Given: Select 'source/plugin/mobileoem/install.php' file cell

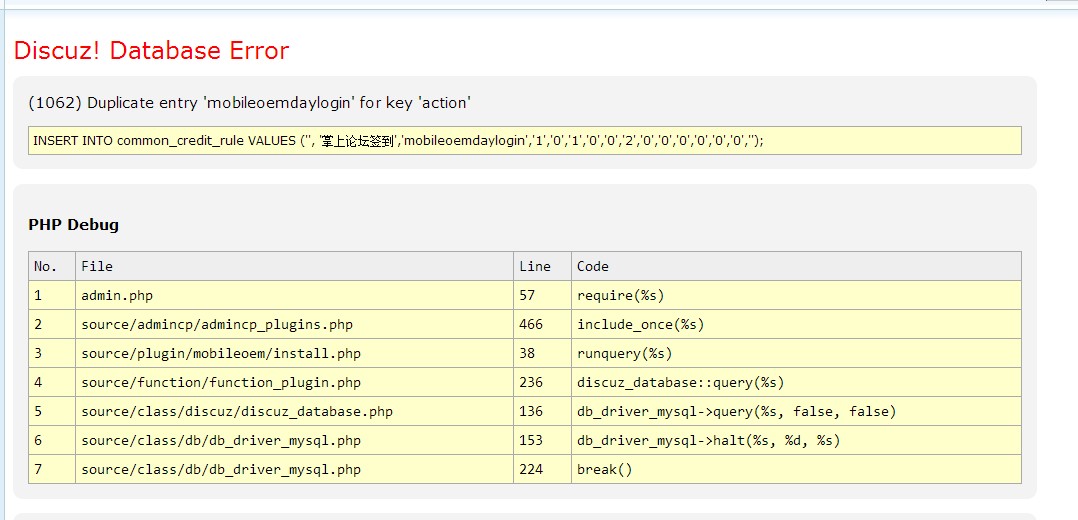Looking at the screenshot, I should (294, 354).
